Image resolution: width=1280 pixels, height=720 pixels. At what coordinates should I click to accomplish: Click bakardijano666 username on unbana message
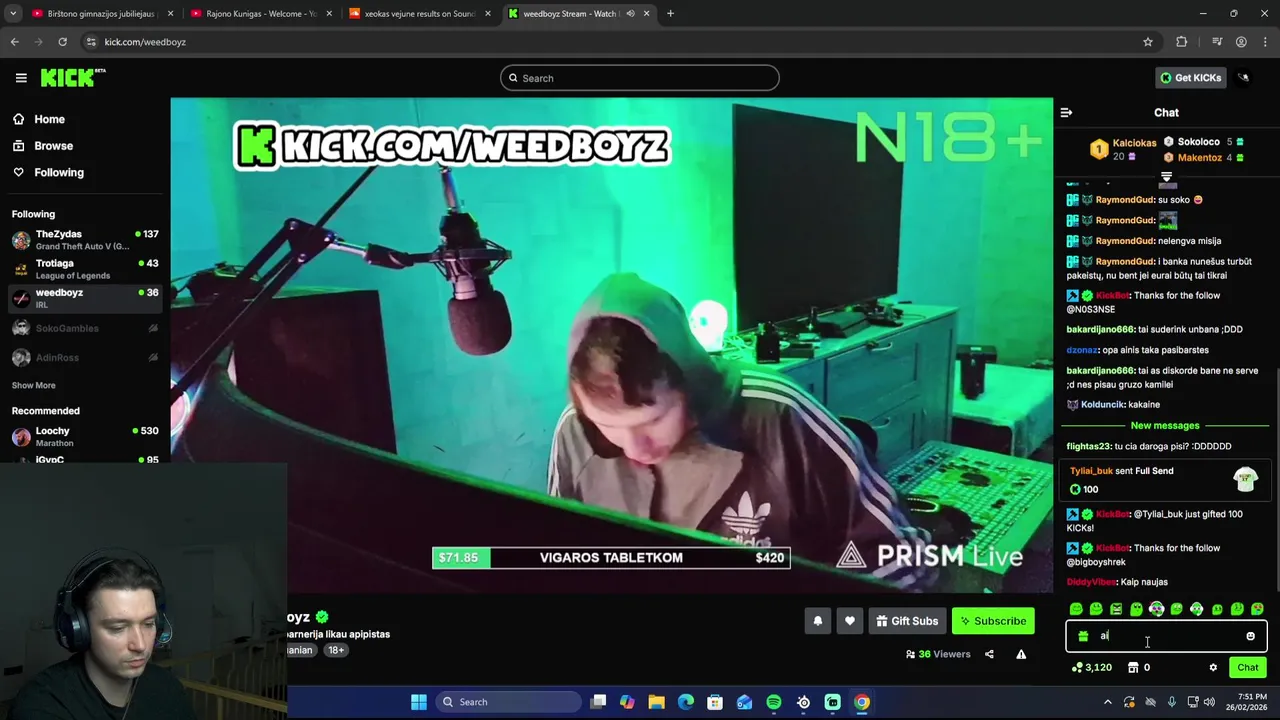1100,329
